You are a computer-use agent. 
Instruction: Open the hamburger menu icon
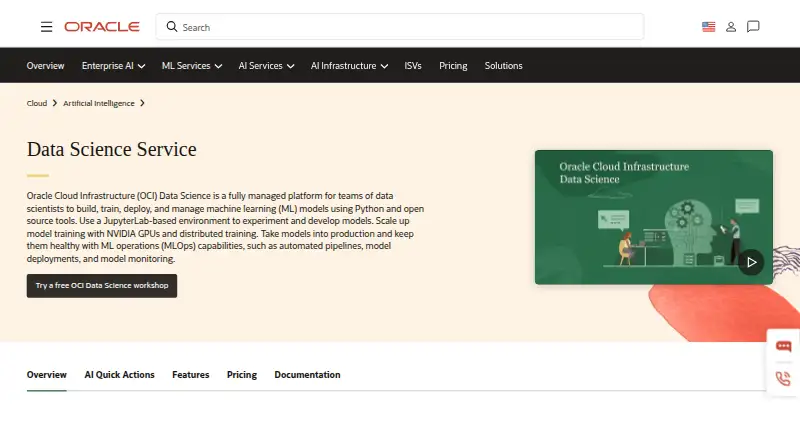[x=46, y=27]
